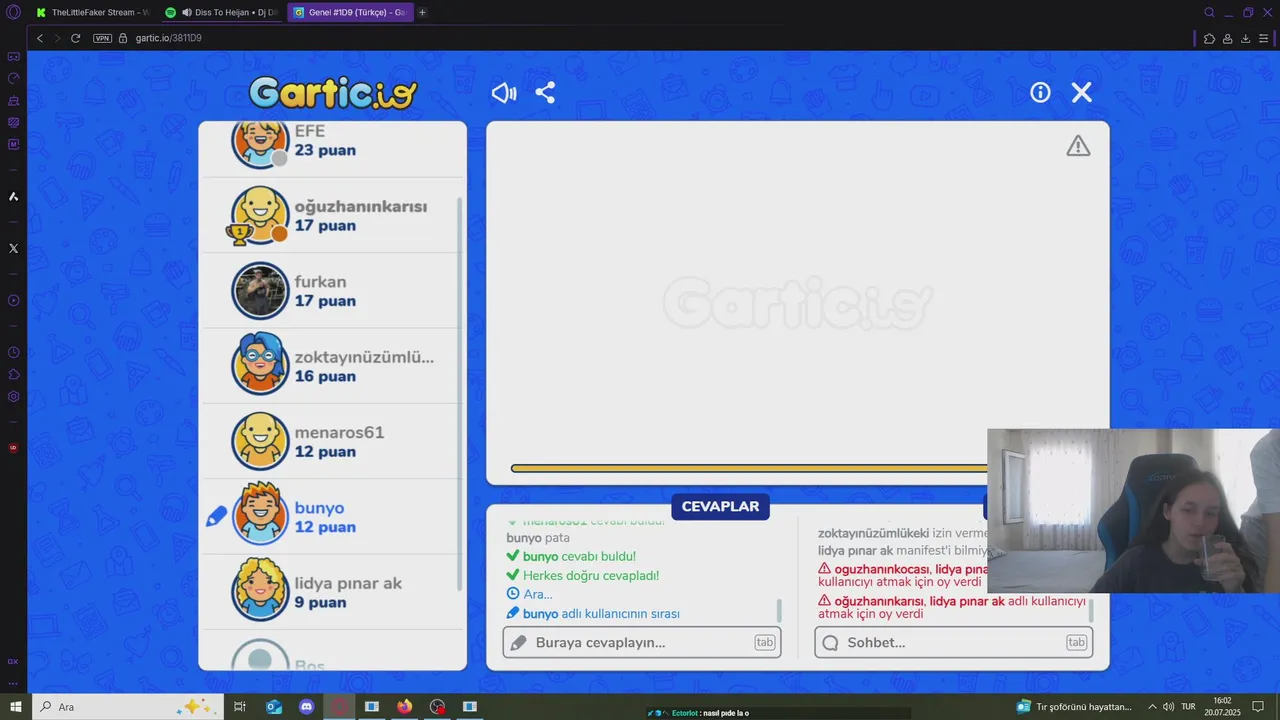The height and width of the screenshot is (720, 1280).
Task: Open the Aria AI sidebar icon
Action: click(x=13, y=197)
